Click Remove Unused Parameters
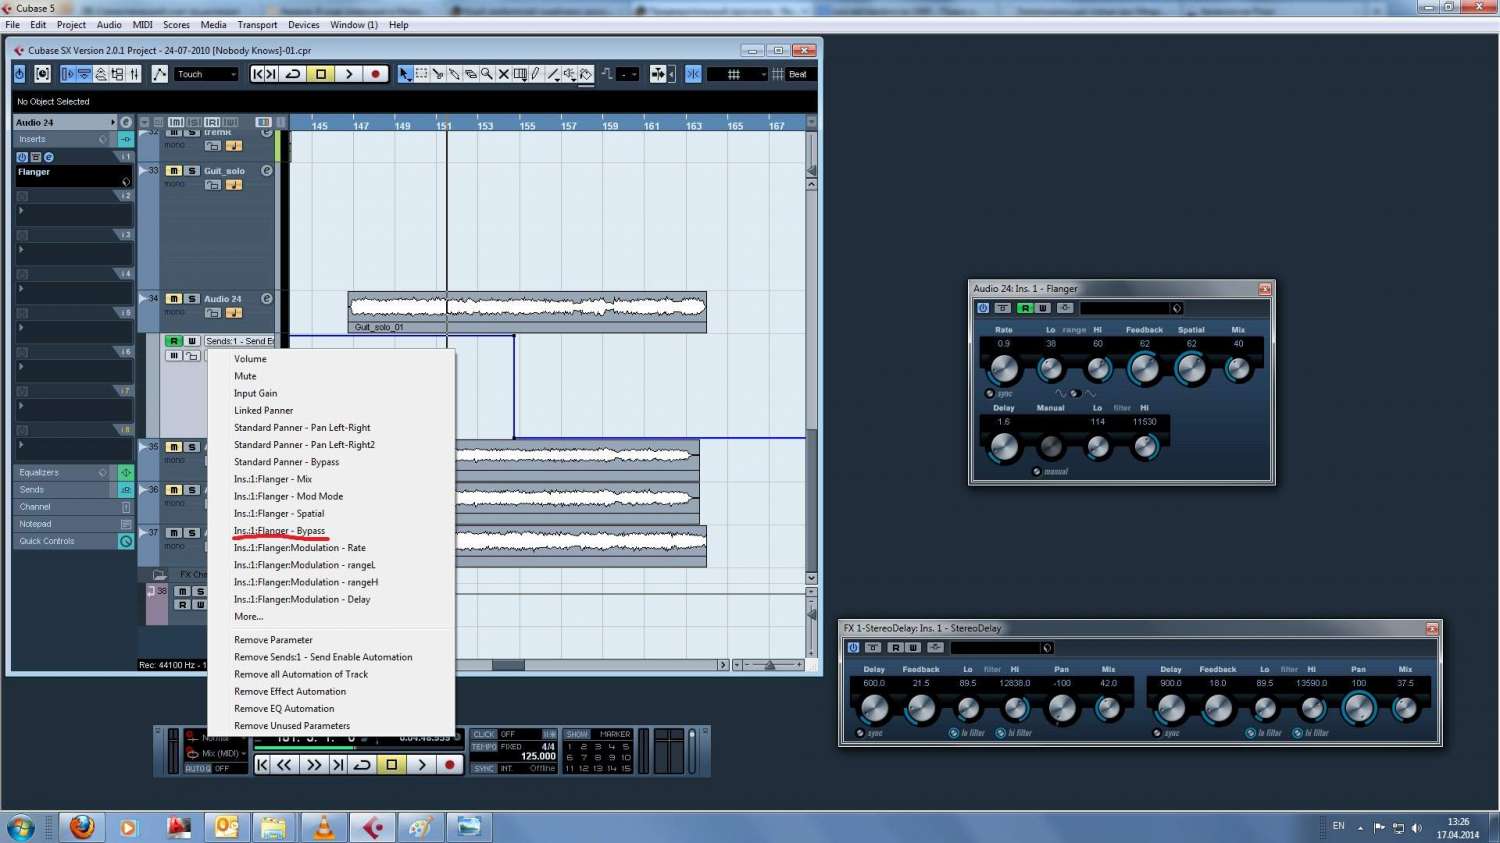1500x843 pixels. (x=292, y=726)
